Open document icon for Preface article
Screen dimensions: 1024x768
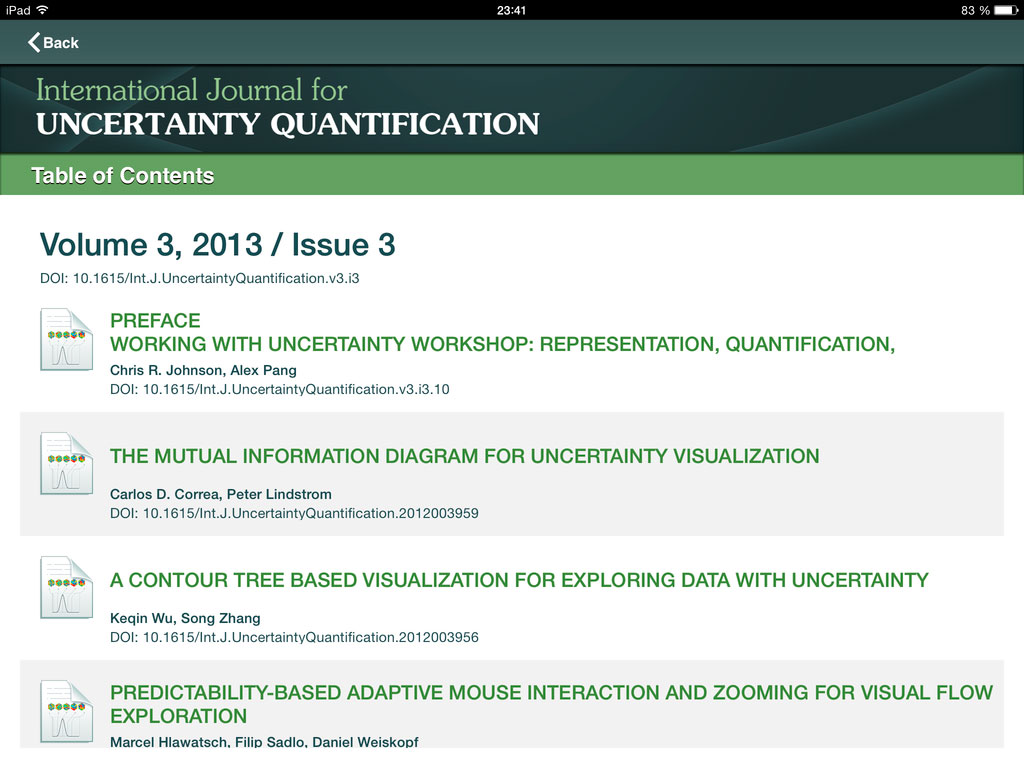click(66, 340)
